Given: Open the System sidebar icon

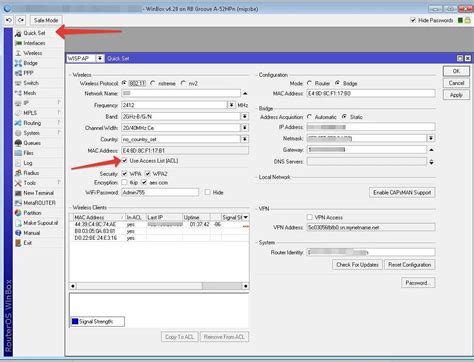Looking at the screenshot, I should 18,133.
